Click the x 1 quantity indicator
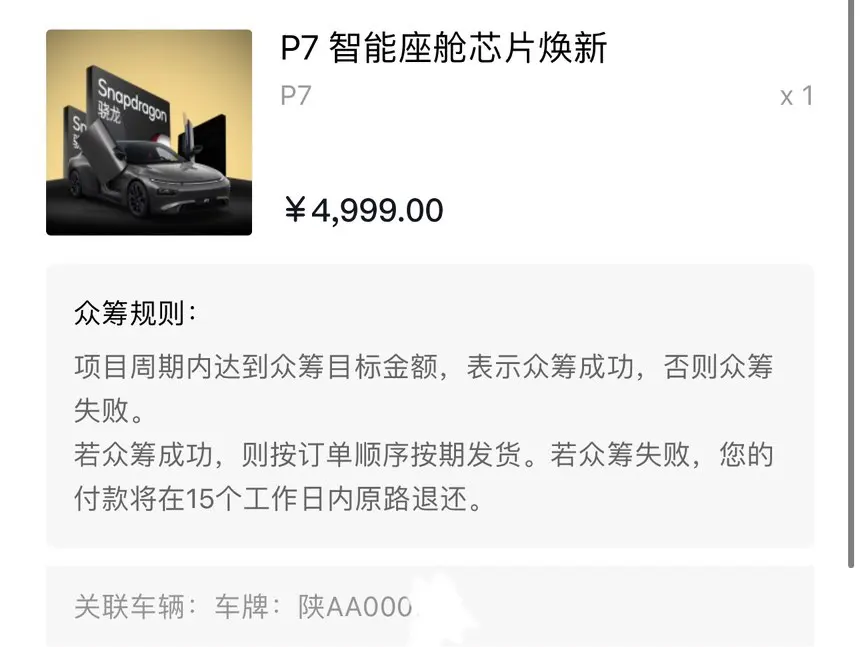 [796, 97]
